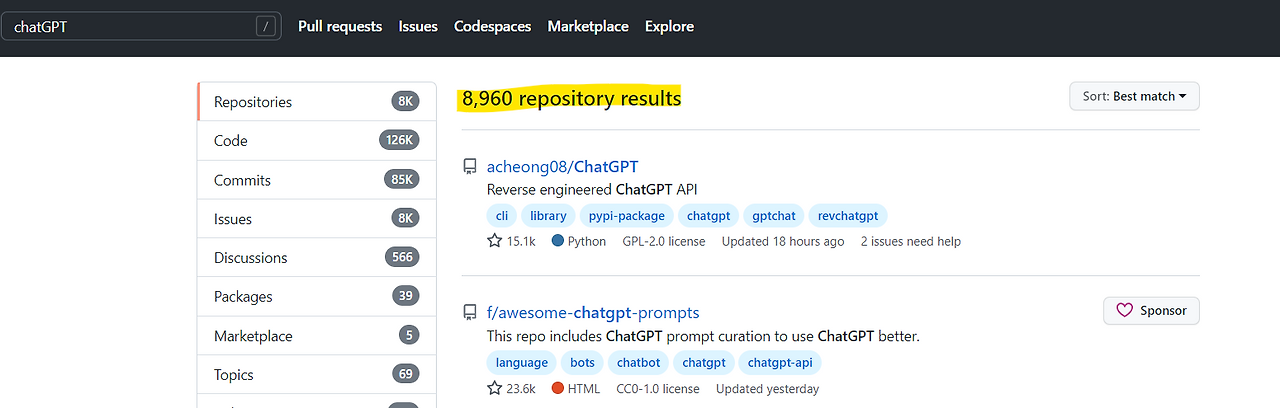Viewport: 1280px width, 408px height.
Task: Click the 69 Topics count badge
Action: 405,375
